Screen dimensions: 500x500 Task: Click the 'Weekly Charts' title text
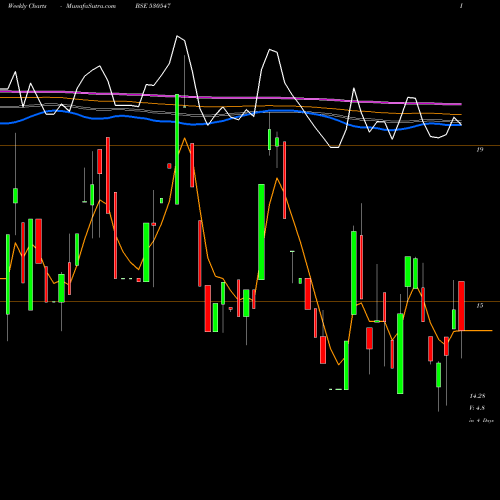pyautogui.click(x=27, y=6)
